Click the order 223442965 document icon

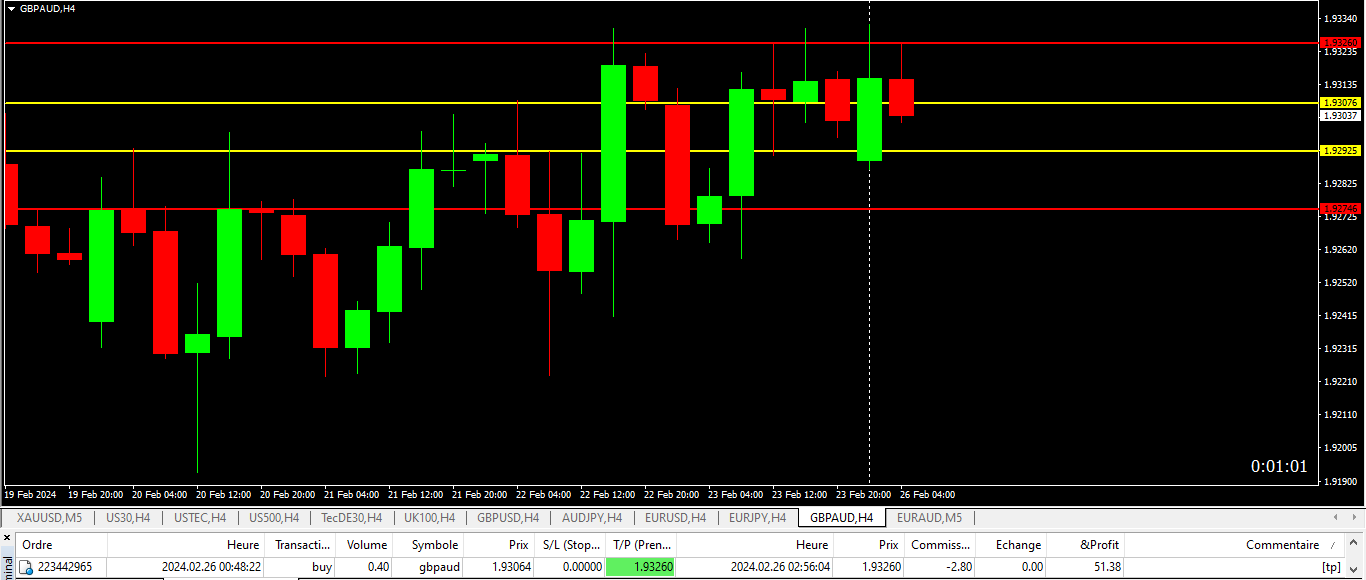[x=27, y=567]
